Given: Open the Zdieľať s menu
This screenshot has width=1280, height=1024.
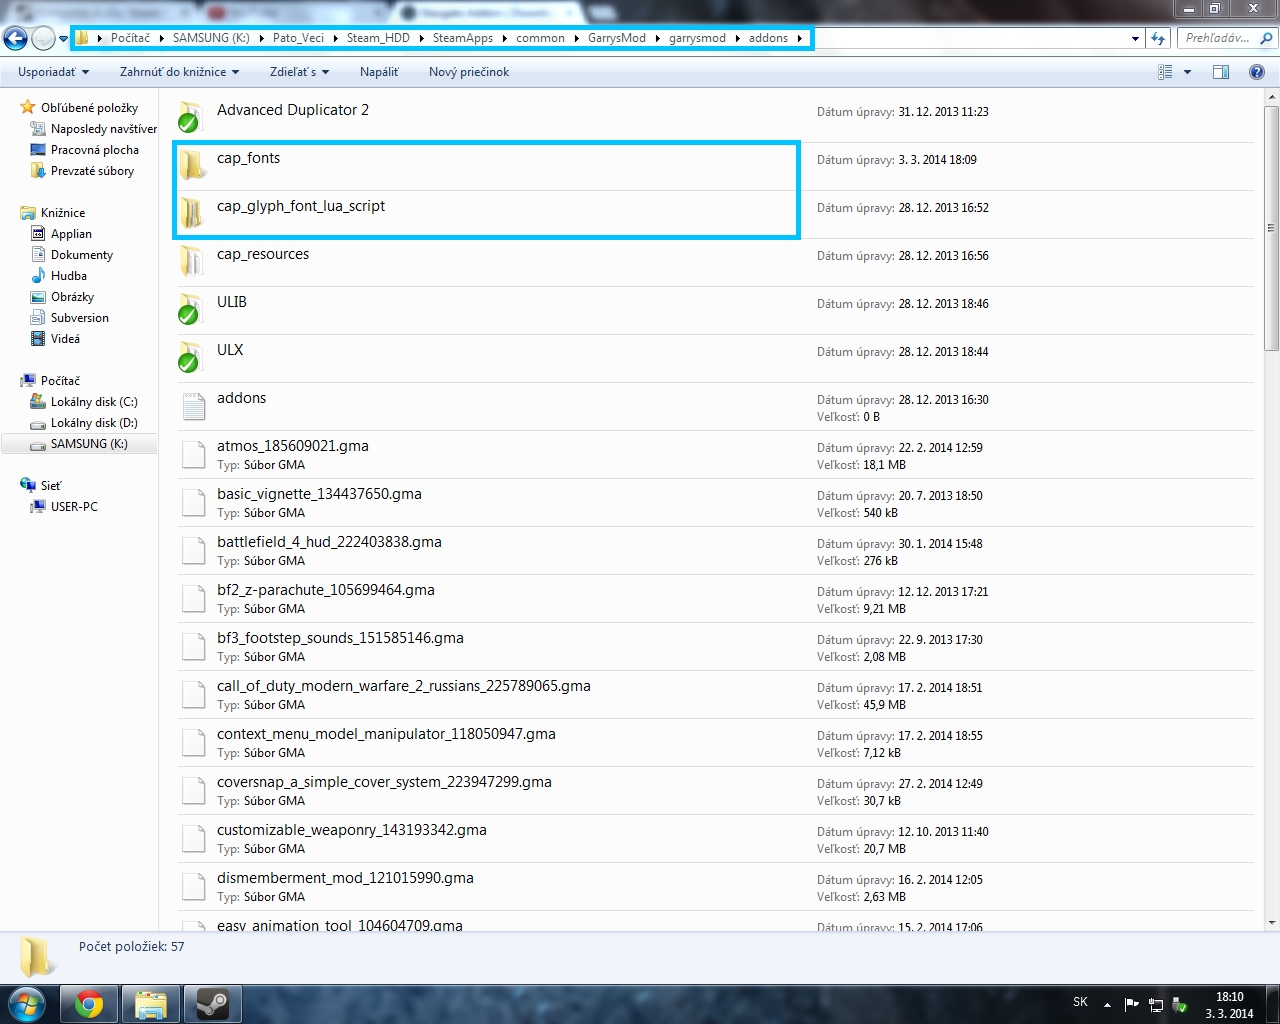Looking at the screenshot, I should click(300, 72).
